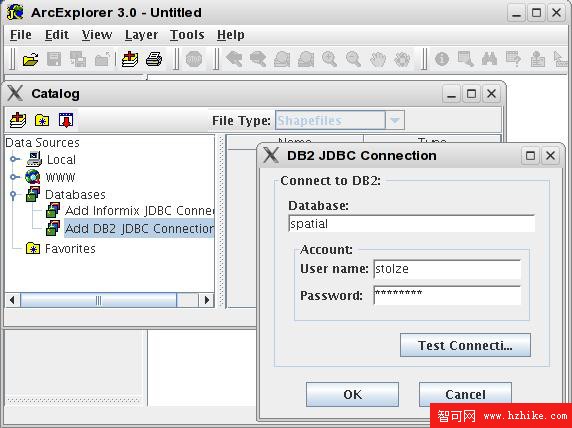Image resolution: width=572 pixels, height=428 pixels.
Task: Open the View menu
Action: (97, 35)
